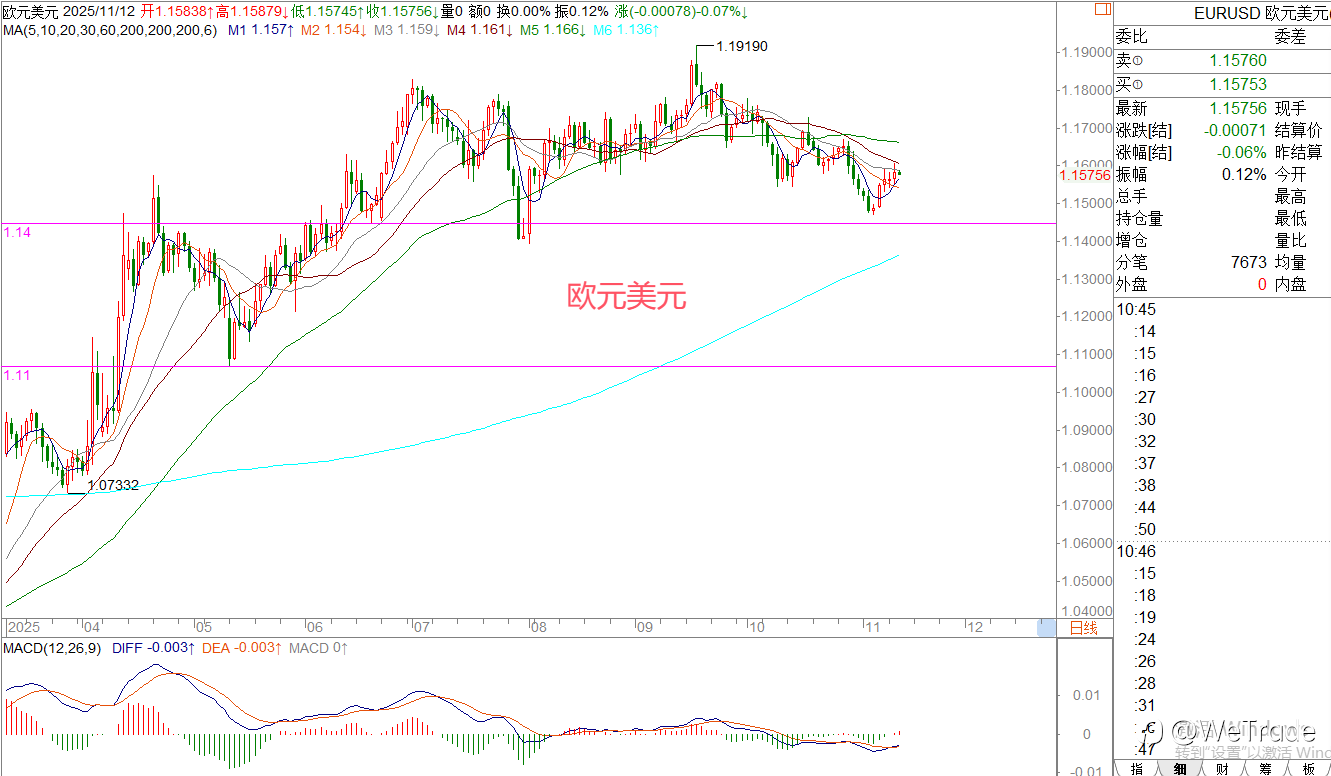This screenshot has height=776, width=1331.
Task: Click the M2 1.154 moving average value
Action: [333, 31]
